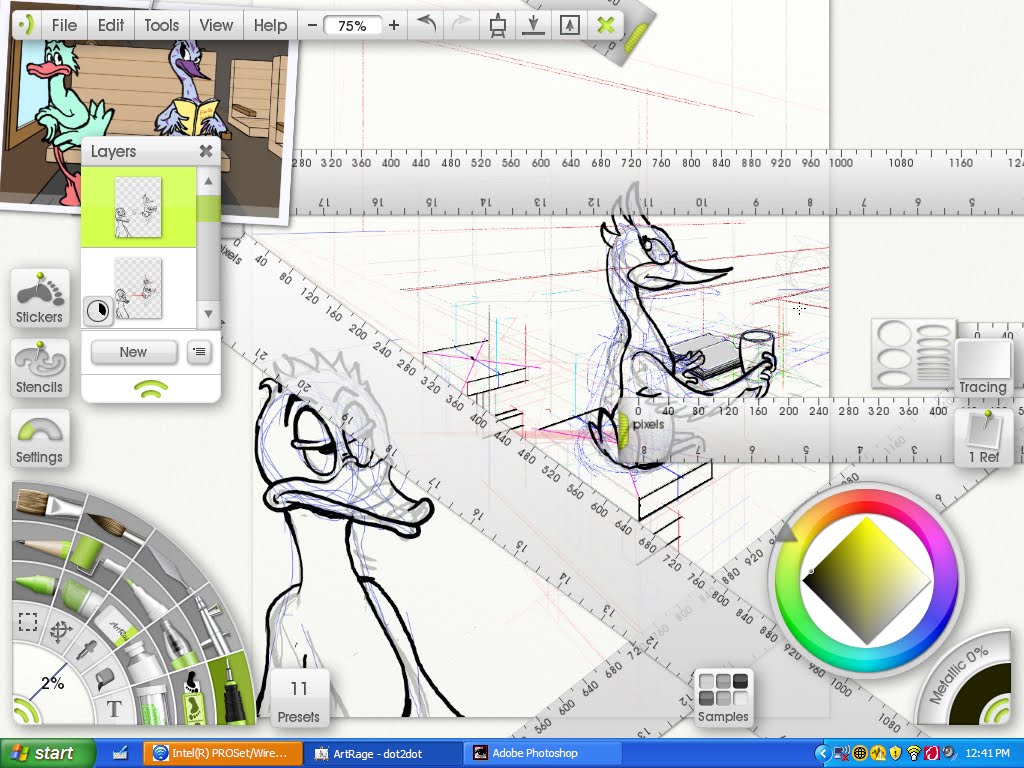The width and height of the screenshot is (1024, 768).
Task: Open the 1 Ref reference panel
Action: point(983,437)
